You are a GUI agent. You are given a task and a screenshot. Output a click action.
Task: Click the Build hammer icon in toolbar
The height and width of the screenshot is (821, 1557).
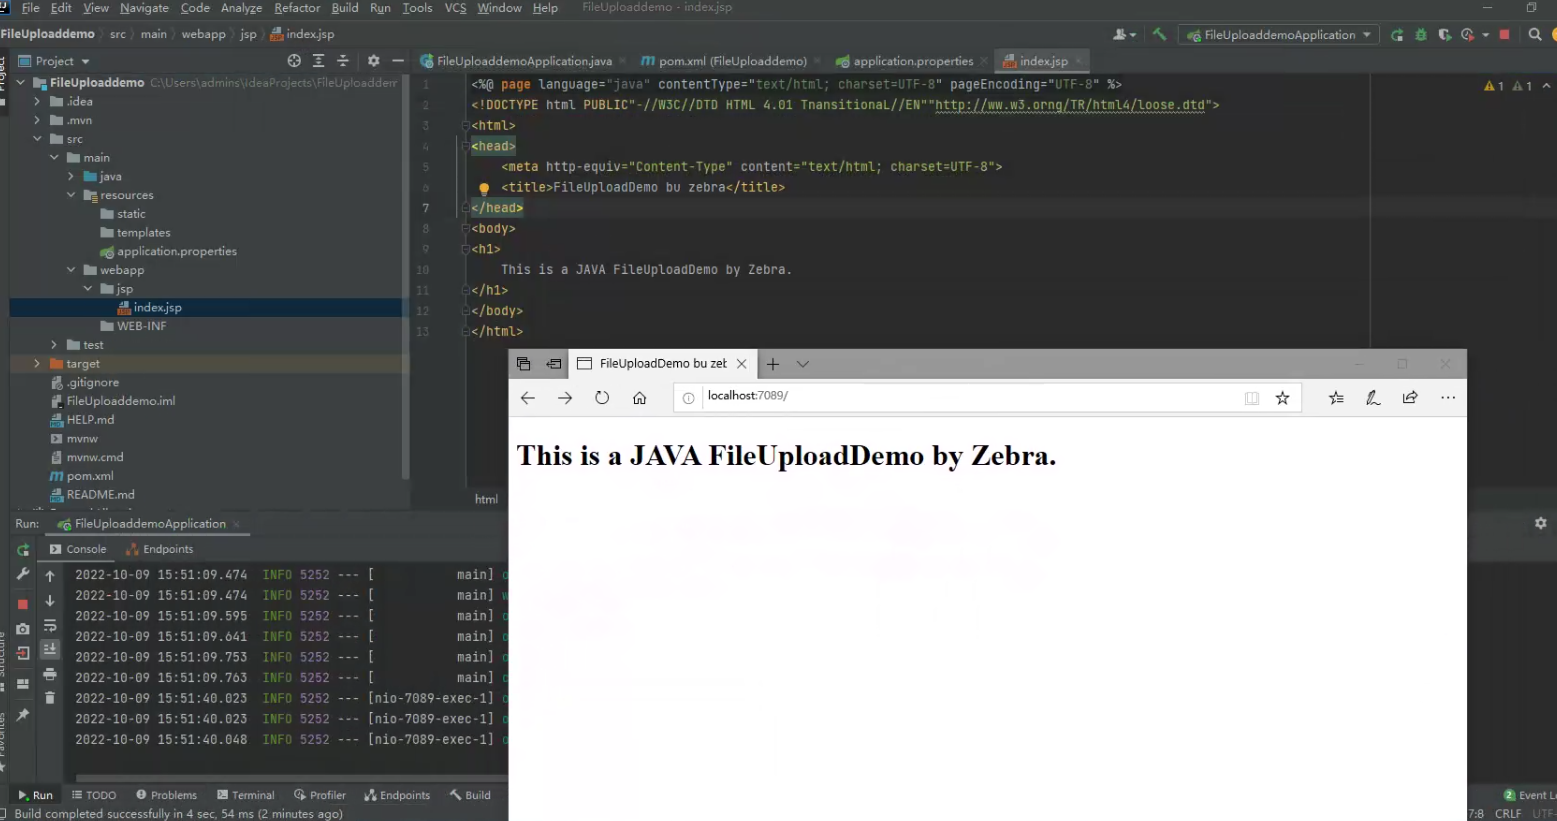1159,34
